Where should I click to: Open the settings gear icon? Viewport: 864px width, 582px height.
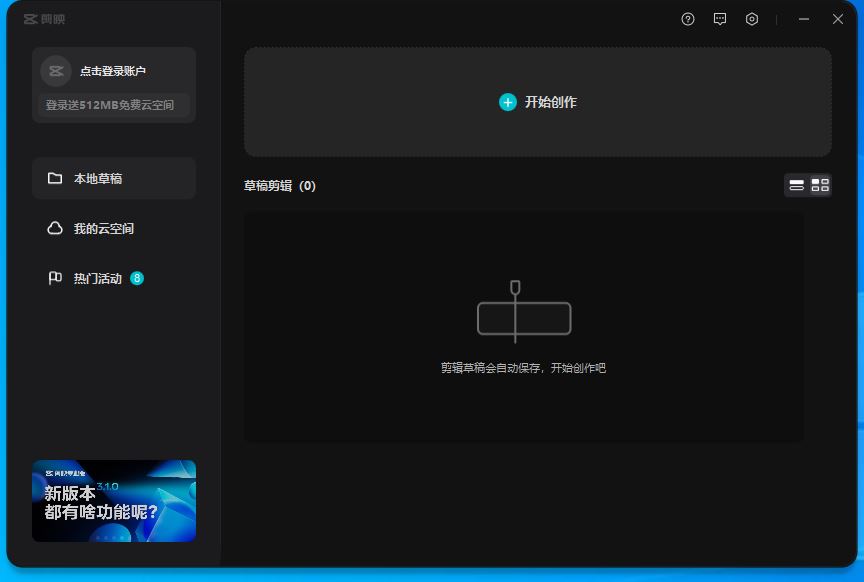751,19
